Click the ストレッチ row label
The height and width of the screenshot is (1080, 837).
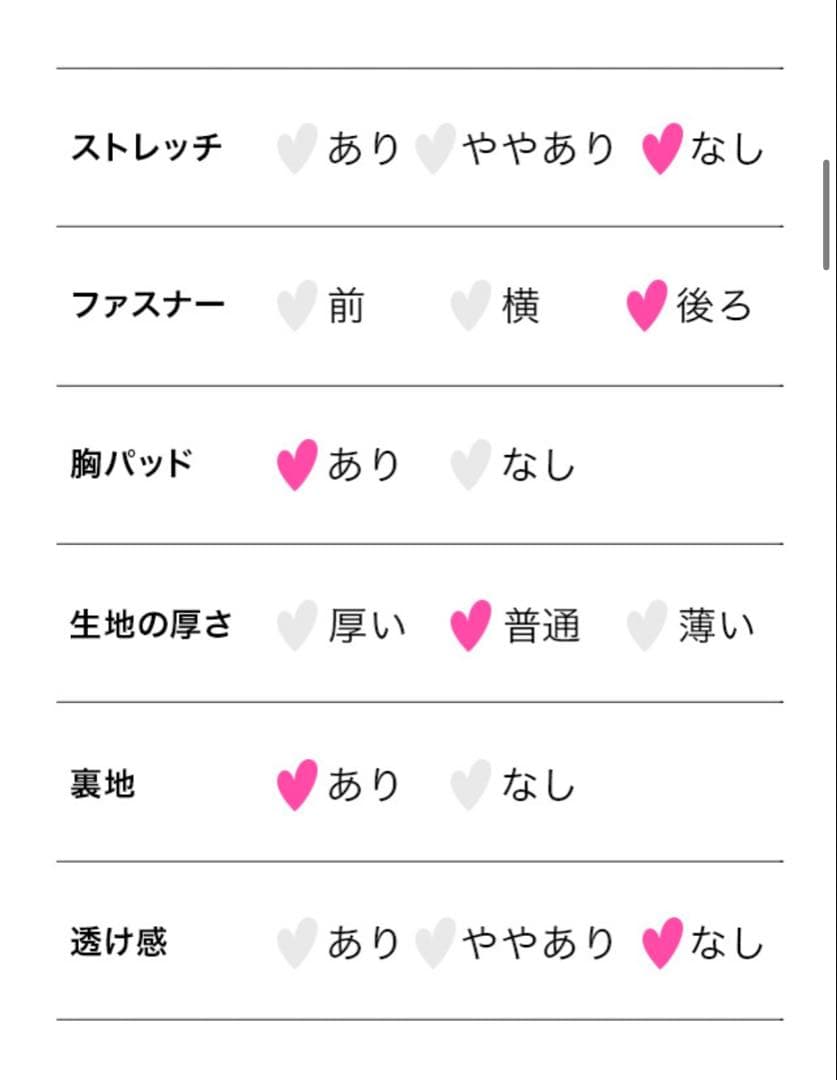pos(146,148)
